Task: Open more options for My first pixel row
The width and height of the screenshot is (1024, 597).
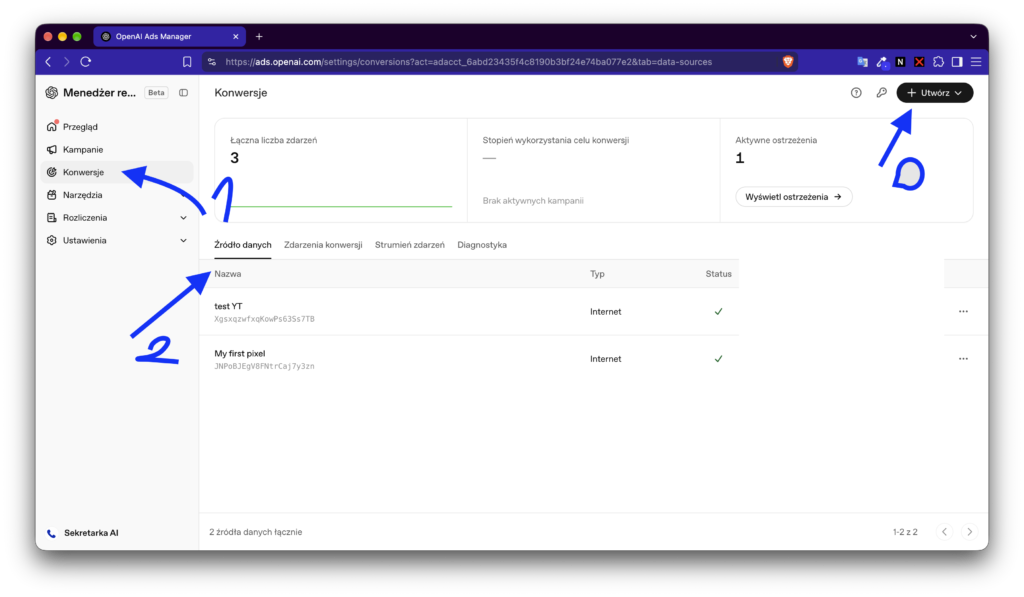Action: pyautogui.click(x=963, y=359)
